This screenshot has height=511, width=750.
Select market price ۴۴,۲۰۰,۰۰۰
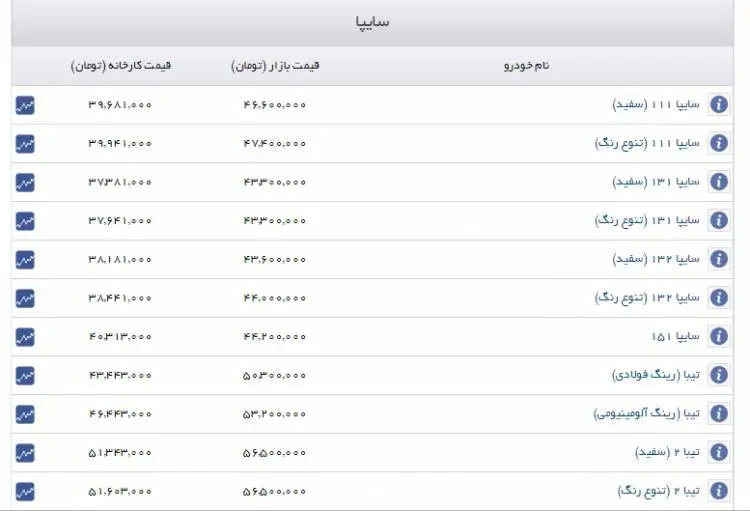coord(275,337)
